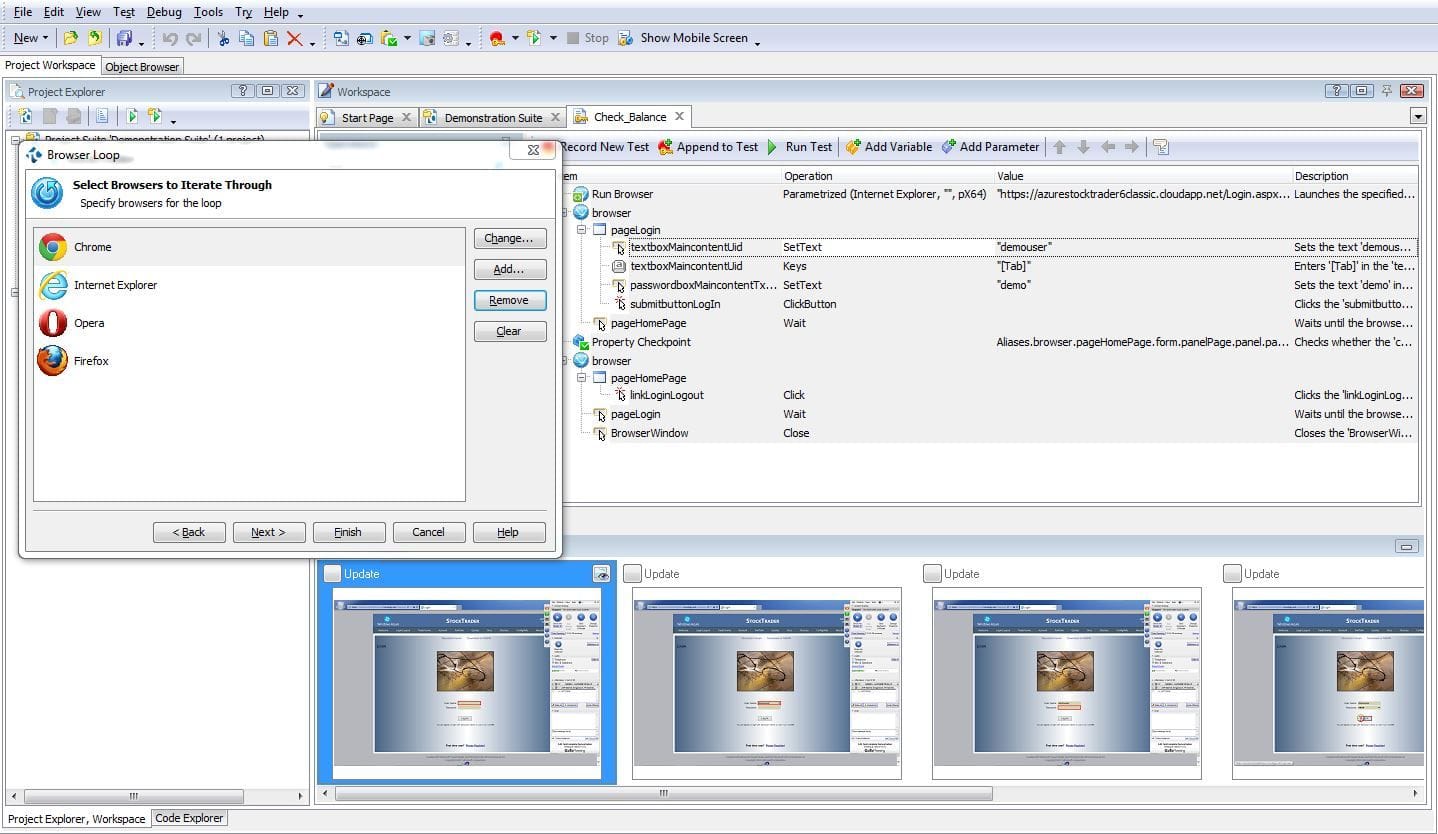Viewport: 1438px width, 834px height.
Task: Tick the Update checkbox above the second screenshot thumbnail
Action: pos(632,573)
